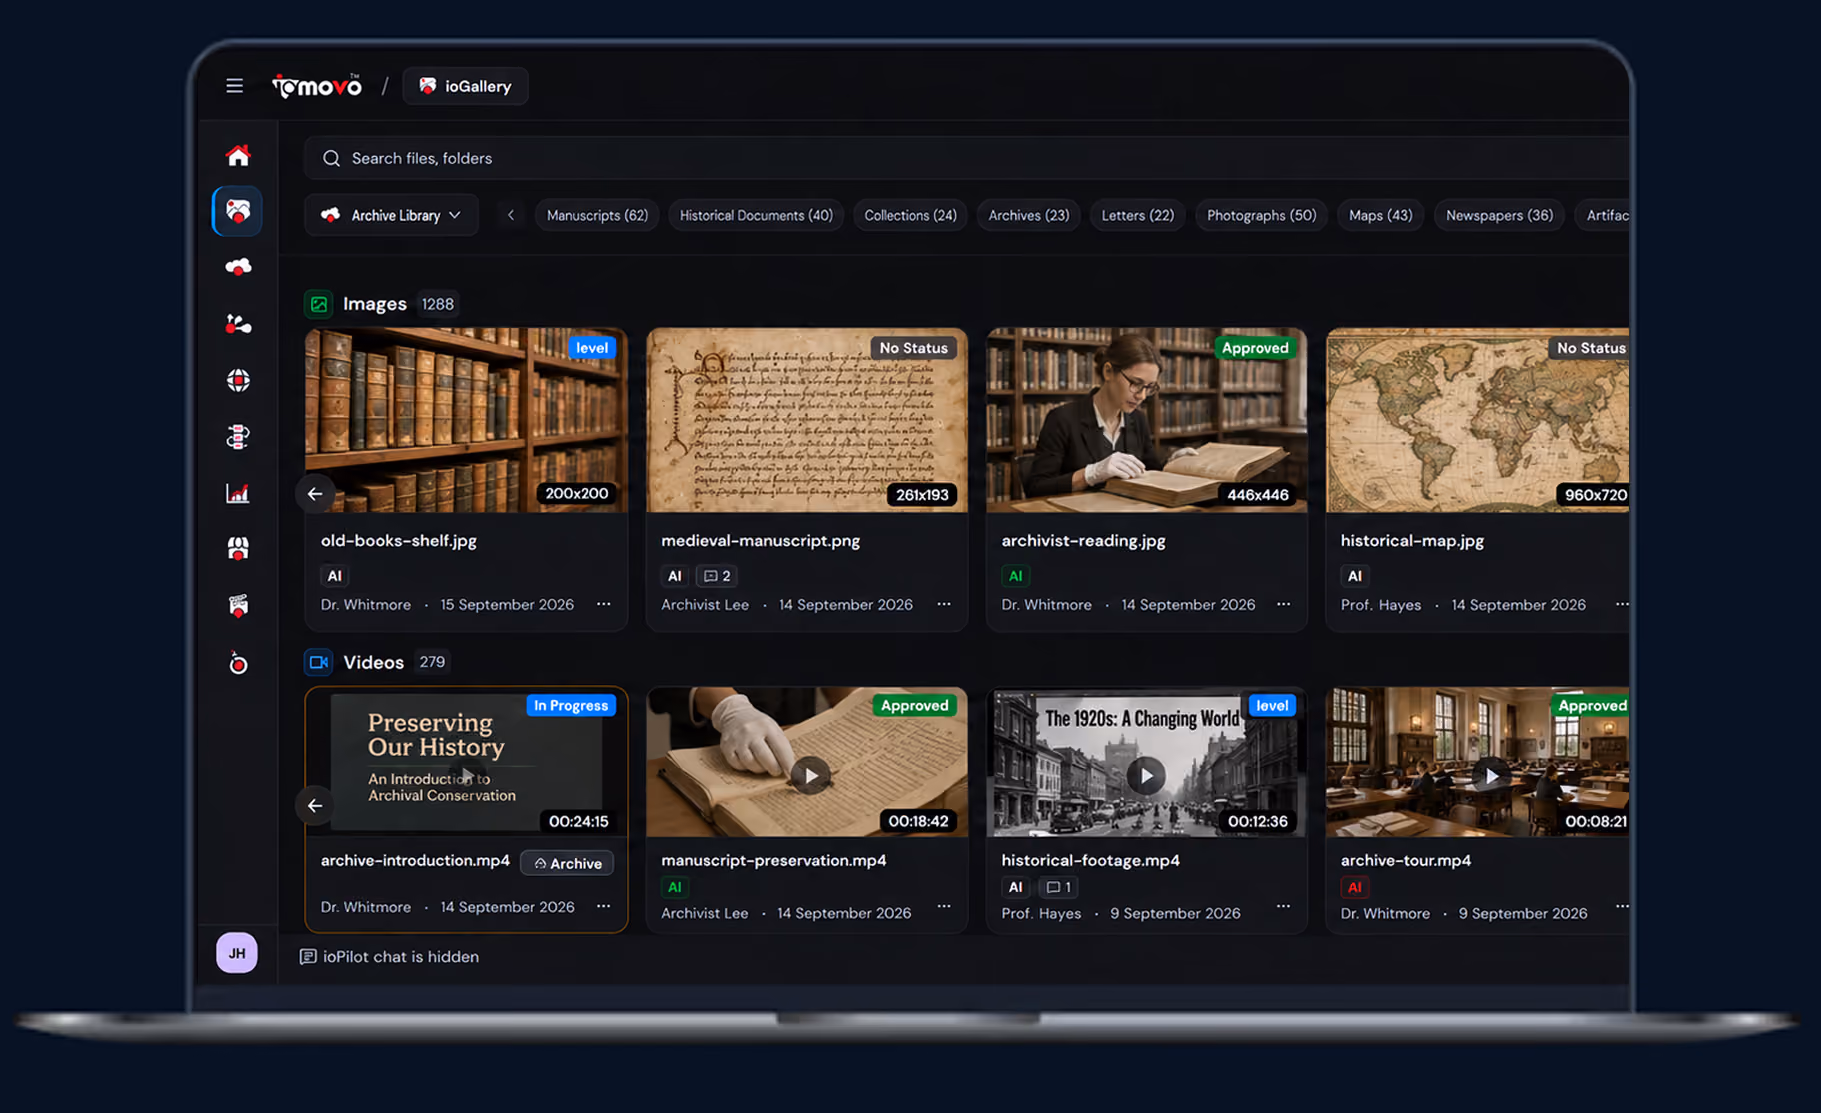Click the stopwatch sidebar icon
Viewport: 1821px width, 1113px height.
(238, 663)
